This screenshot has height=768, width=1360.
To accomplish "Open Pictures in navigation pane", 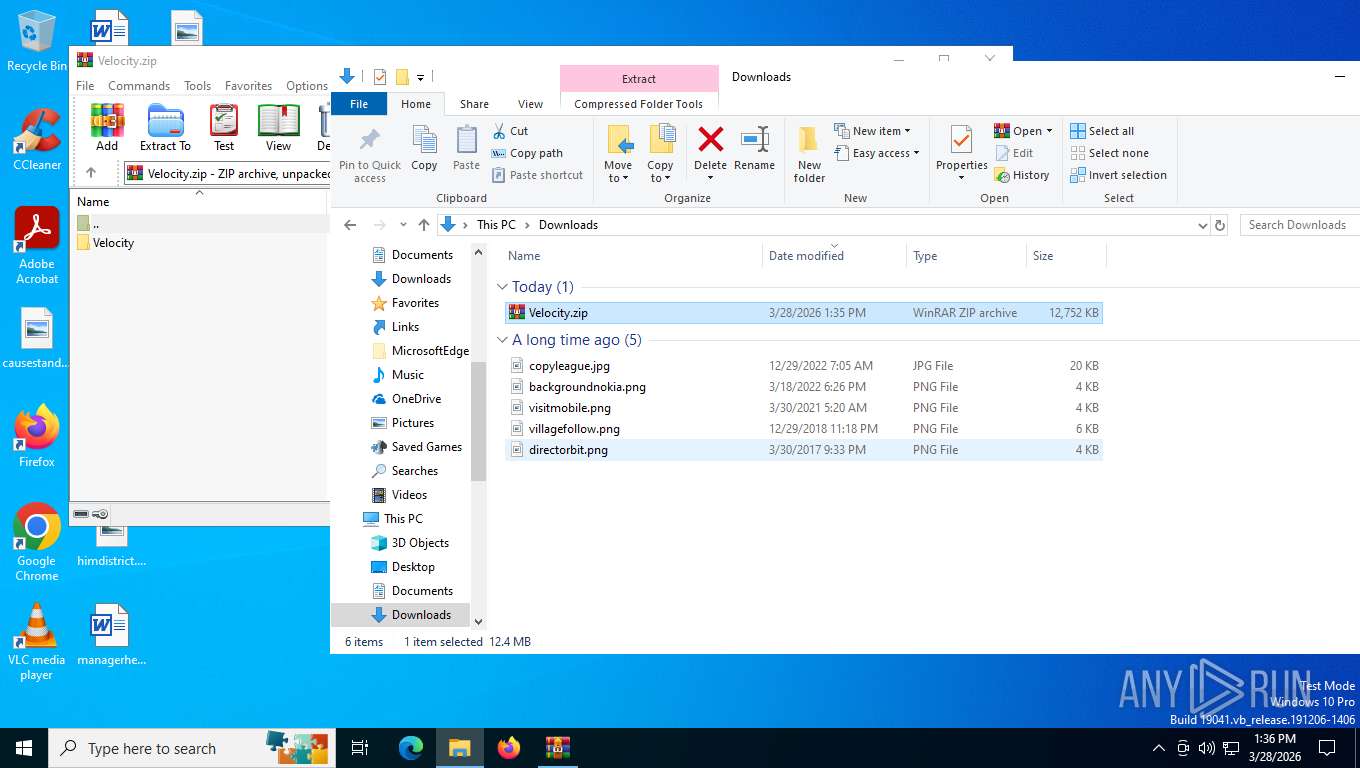I will click(412, 423).
